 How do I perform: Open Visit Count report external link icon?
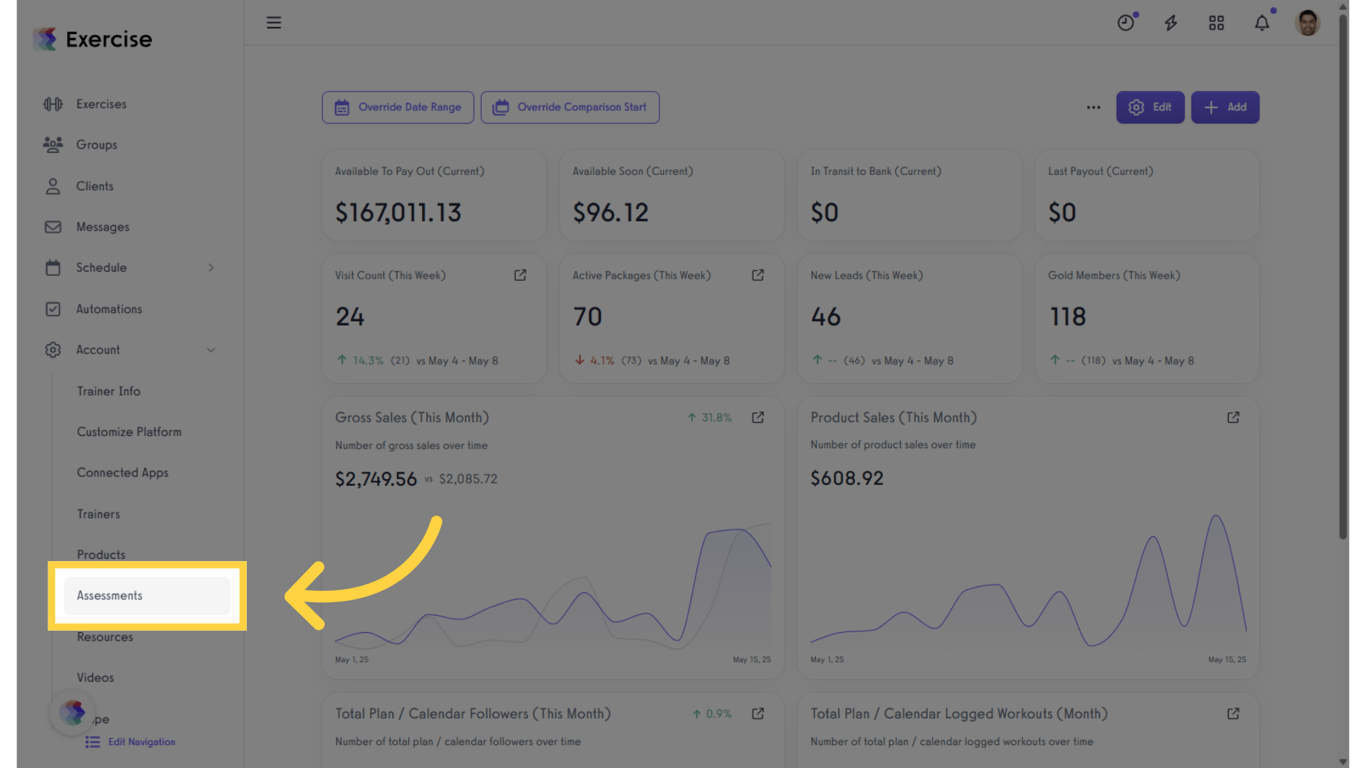pos(520,275)
